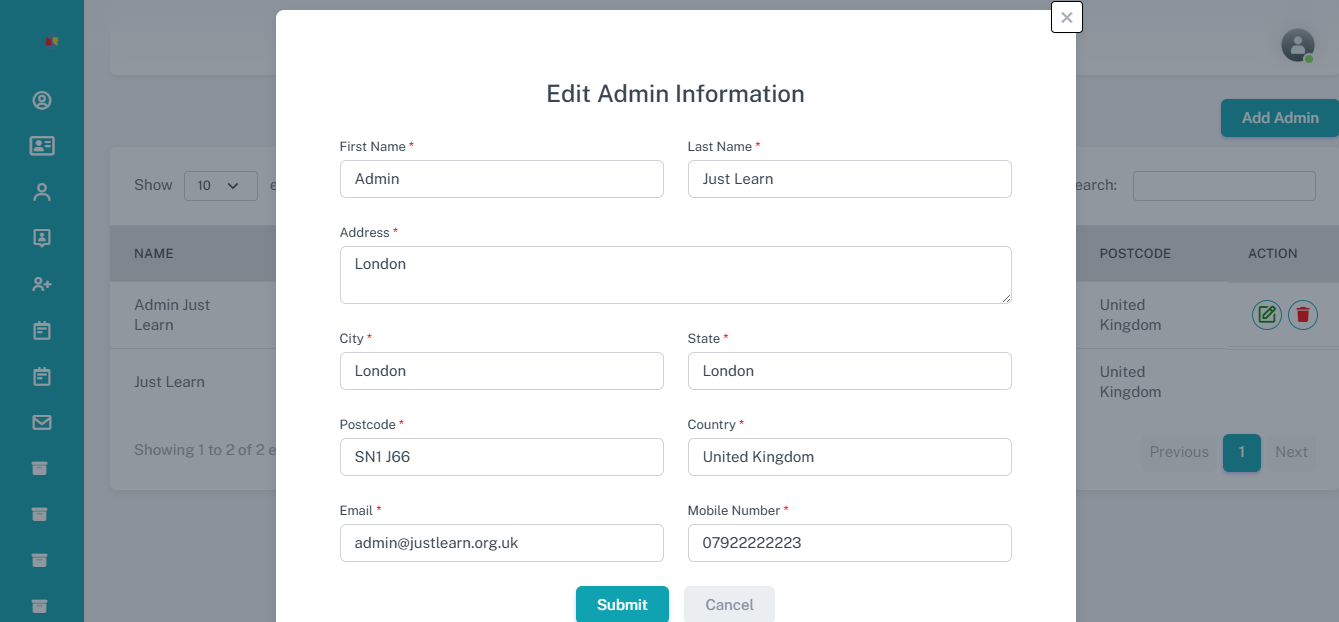Click the edit pencil icon for Admin Just Learn
Image resolution: width=1339 pixels, height=622 pixels.
coord(1266,314)
